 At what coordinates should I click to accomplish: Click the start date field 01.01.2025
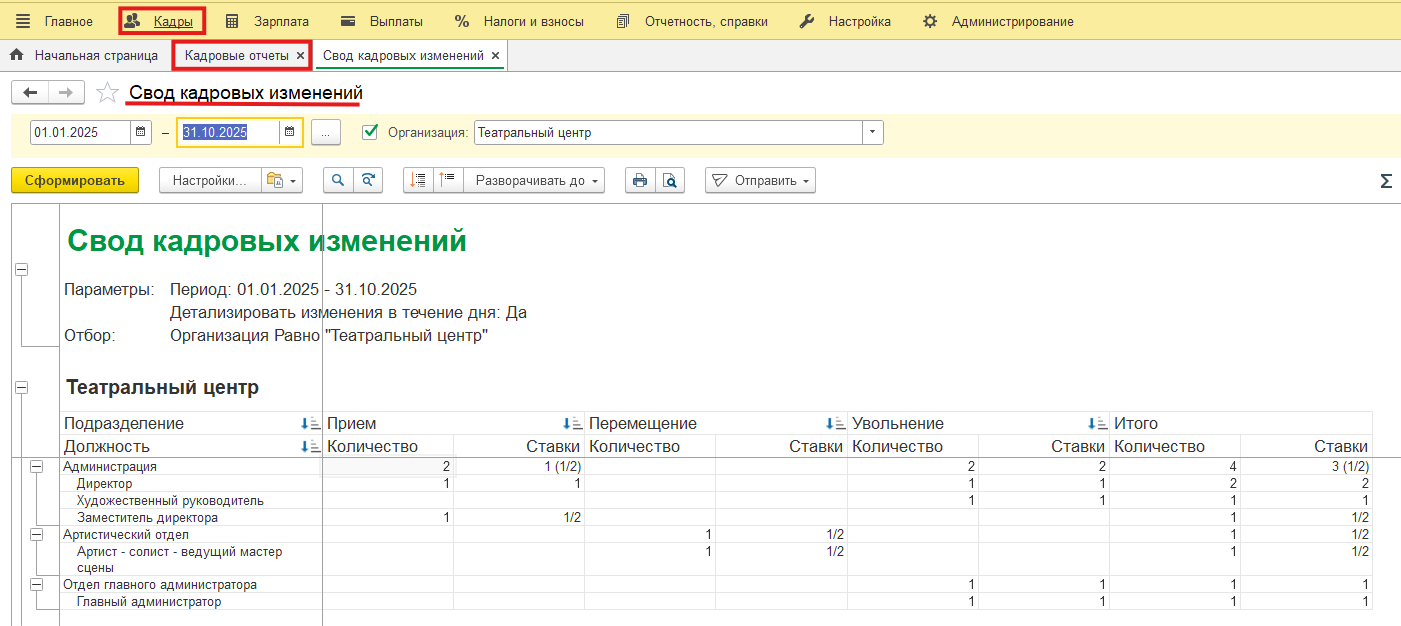click(x=81, y=132)
